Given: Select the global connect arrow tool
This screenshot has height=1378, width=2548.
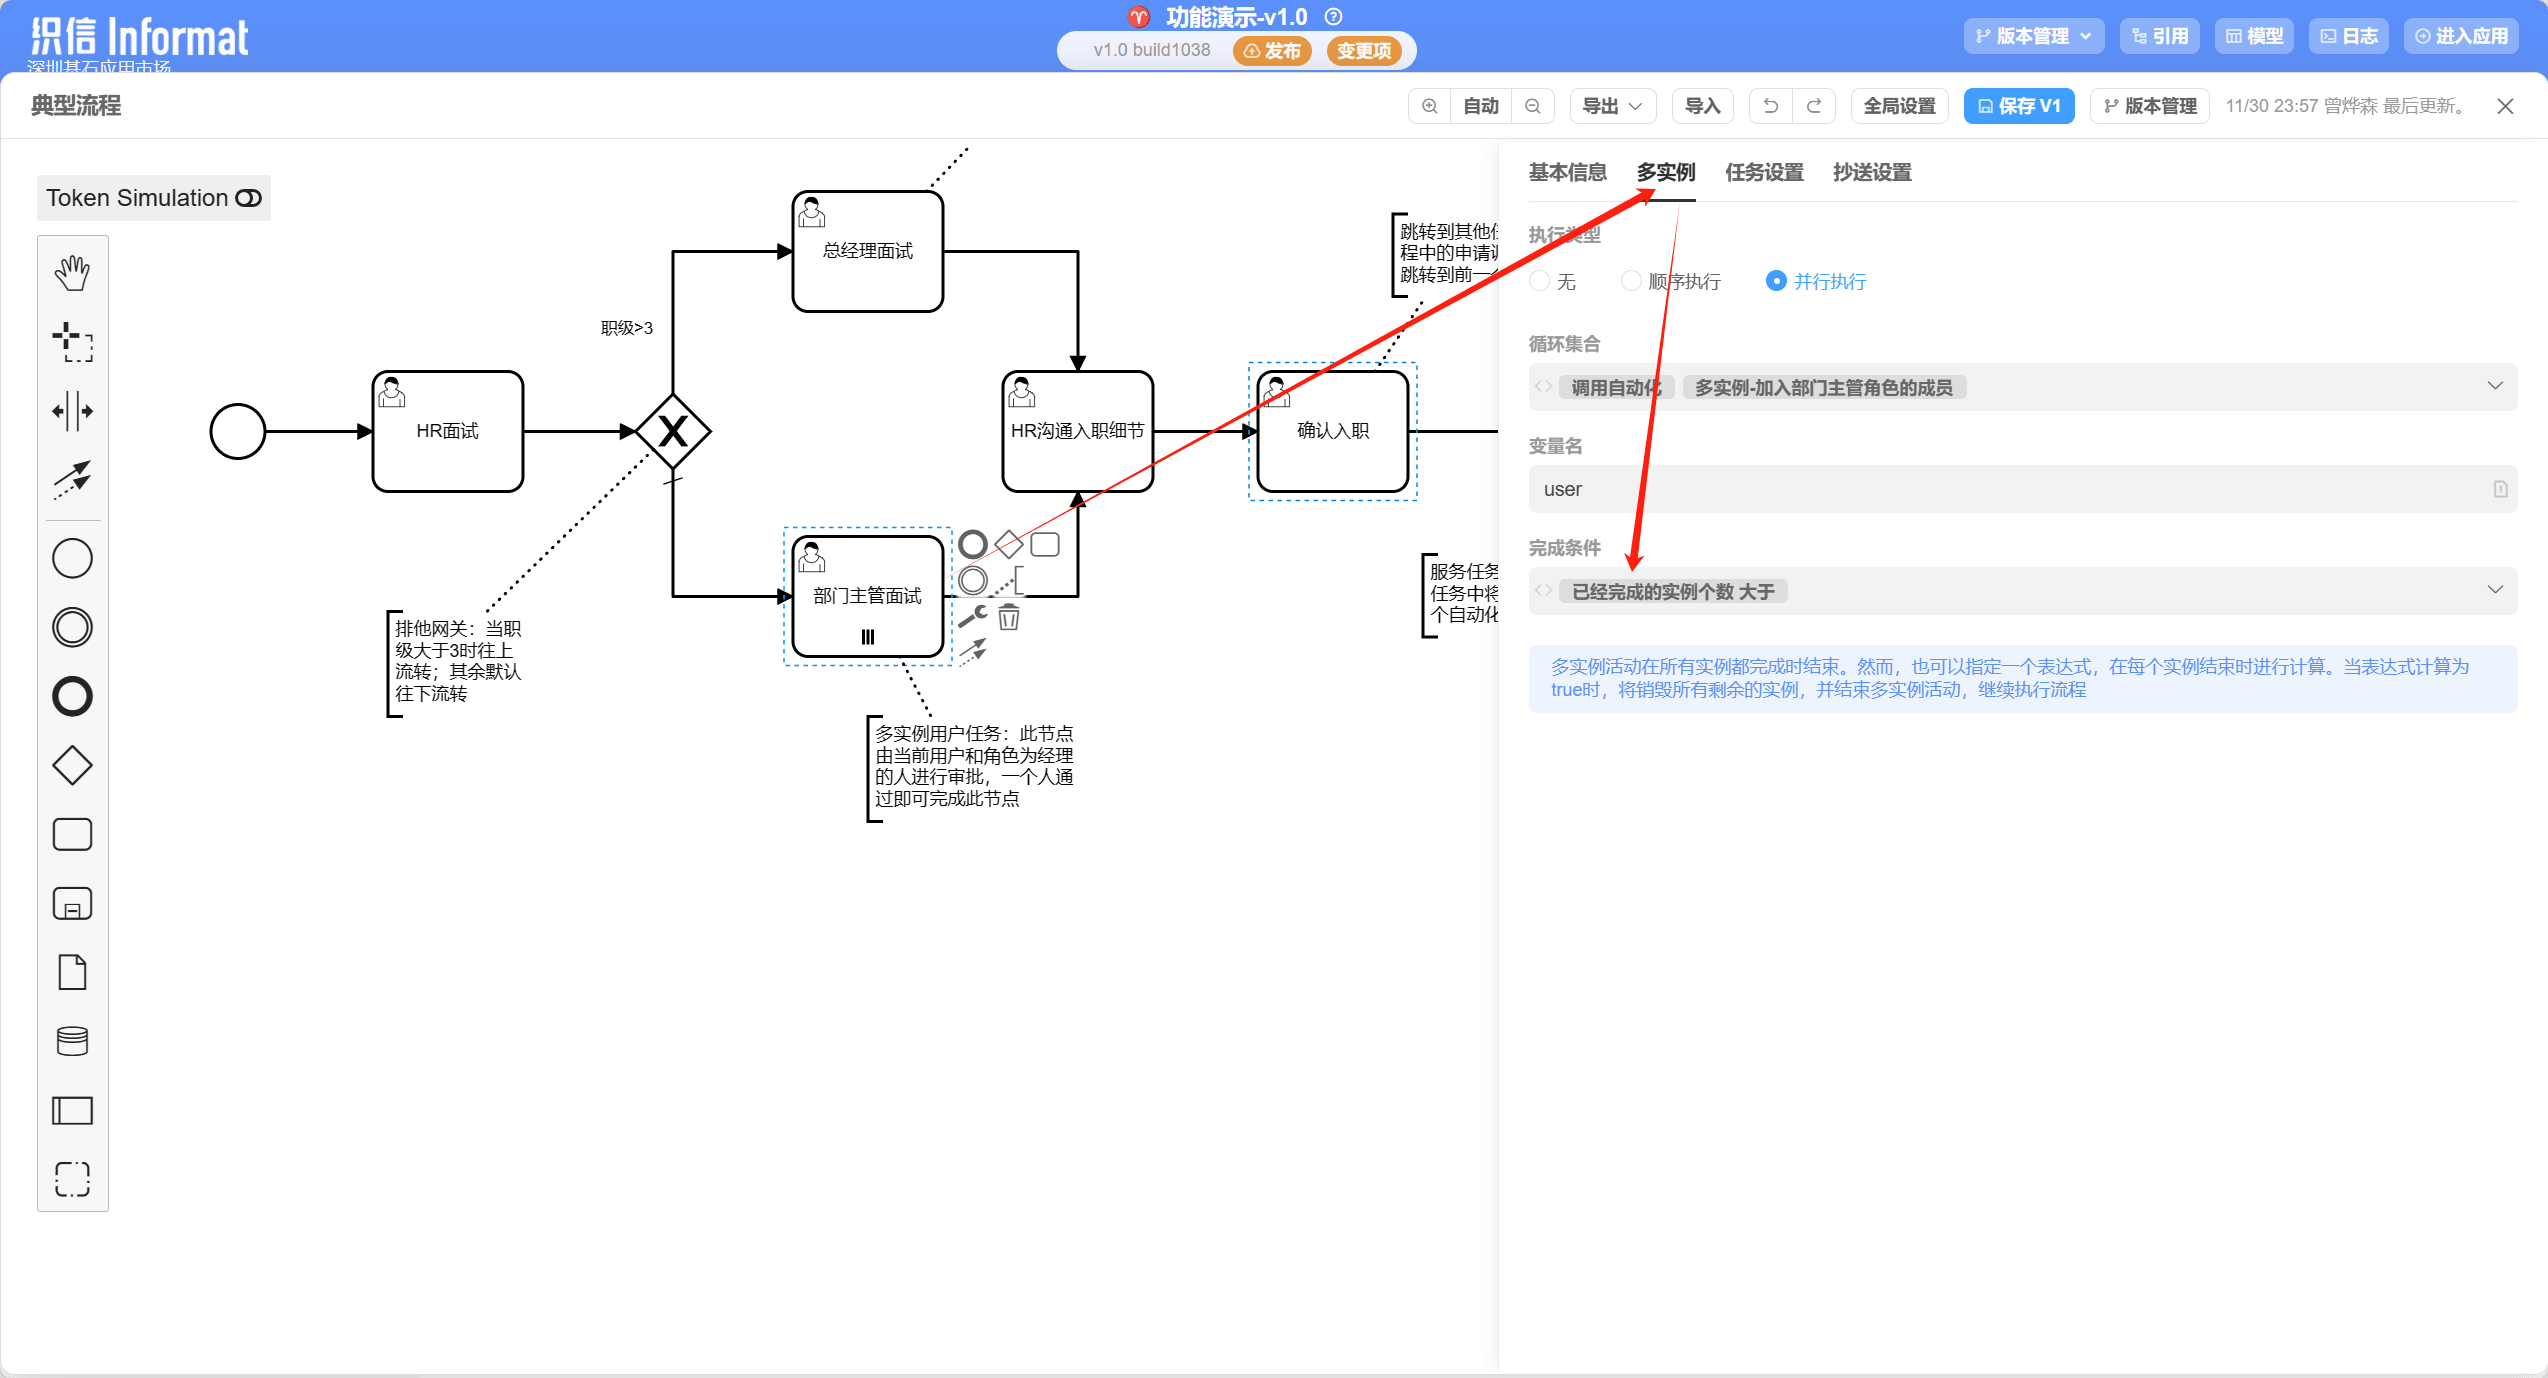Looking at the screenshot, I should click(x=72, y=480).
